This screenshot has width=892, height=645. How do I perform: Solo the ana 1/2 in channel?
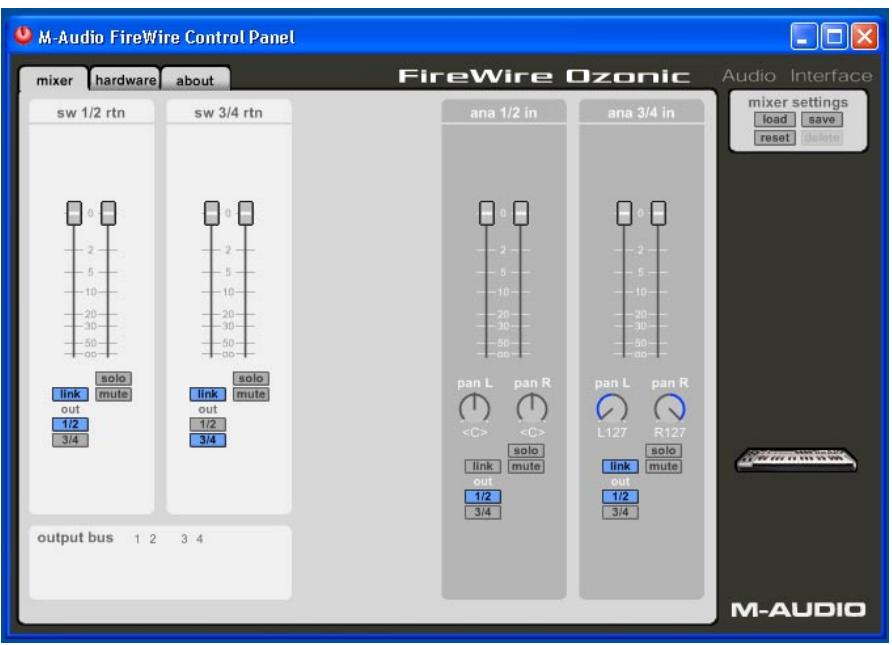click(x=526, y=450)
